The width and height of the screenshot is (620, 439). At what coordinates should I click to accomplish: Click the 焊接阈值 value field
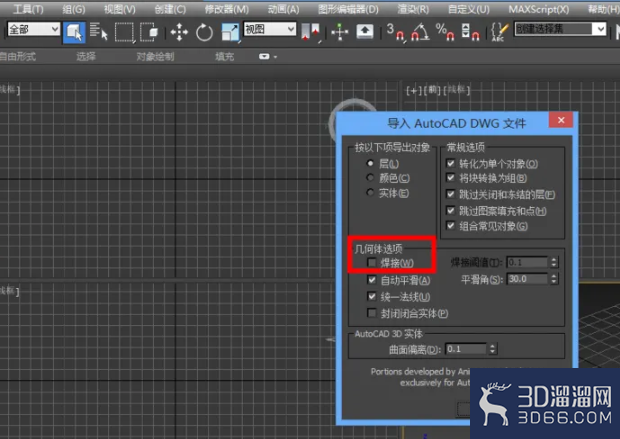pos(528,262)
